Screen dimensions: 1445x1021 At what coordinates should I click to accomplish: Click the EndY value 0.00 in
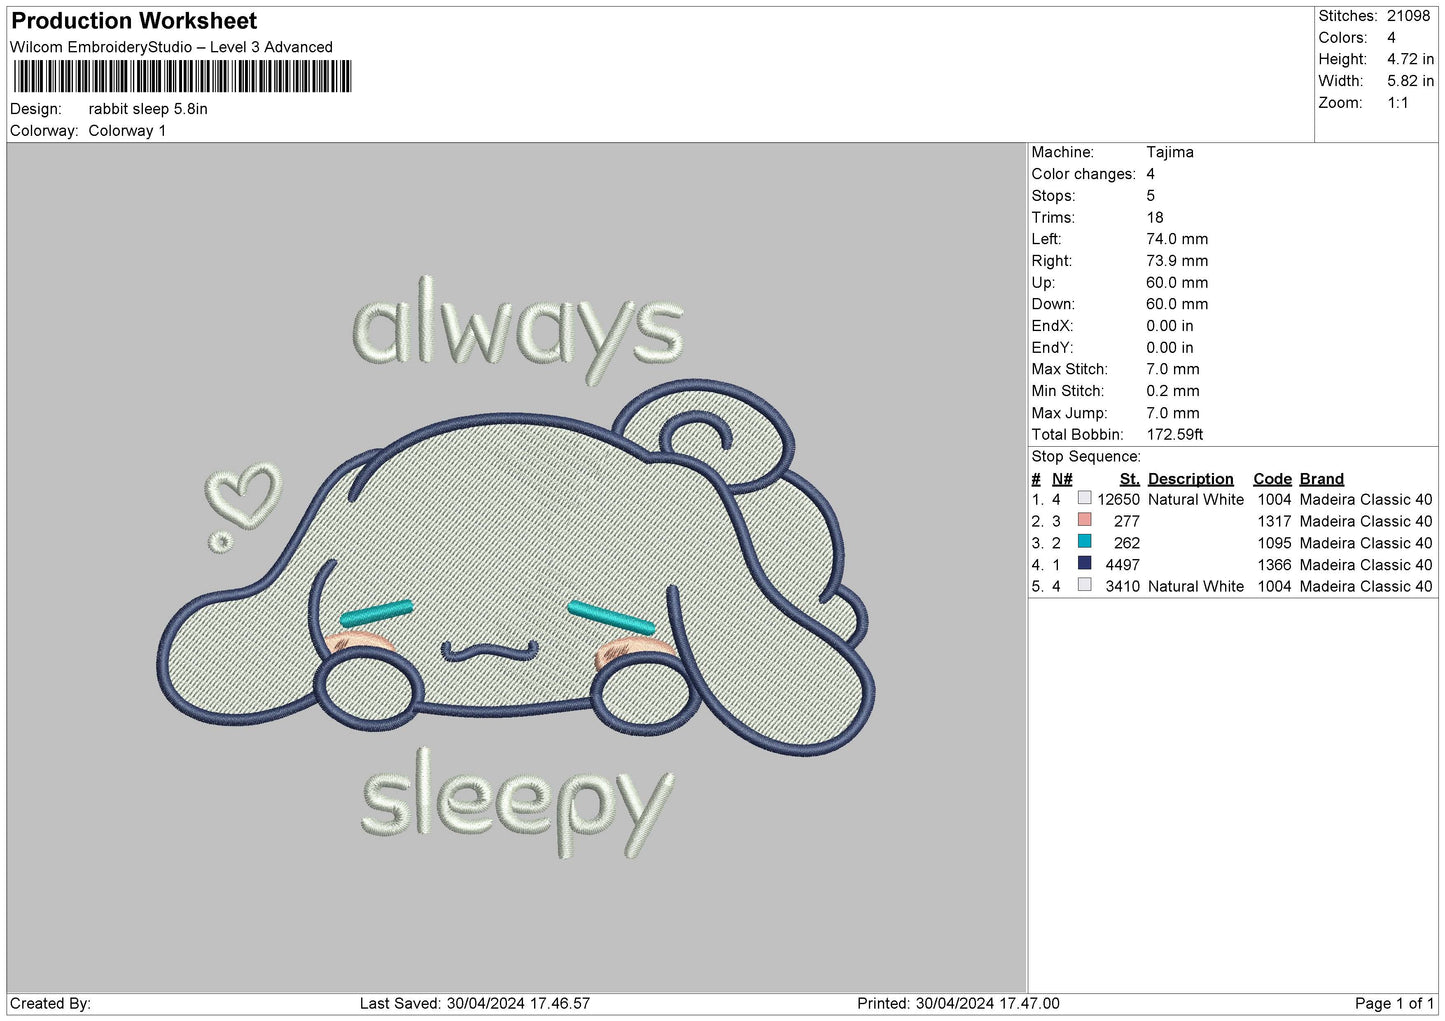click(x=1170, y=348)
